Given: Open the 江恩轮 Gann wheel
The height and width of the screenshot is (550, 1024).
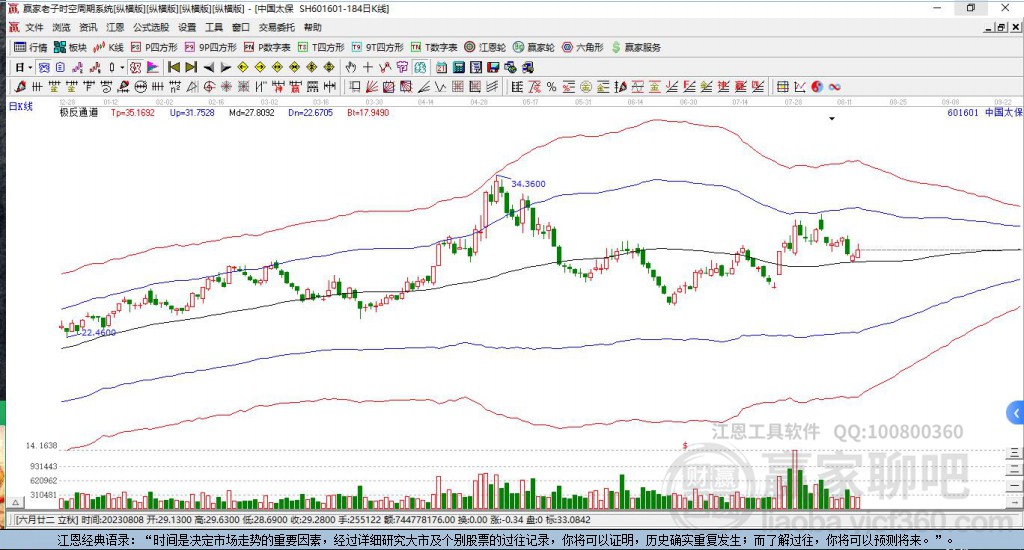Looking at the screenshot, I should click(485, 47).
